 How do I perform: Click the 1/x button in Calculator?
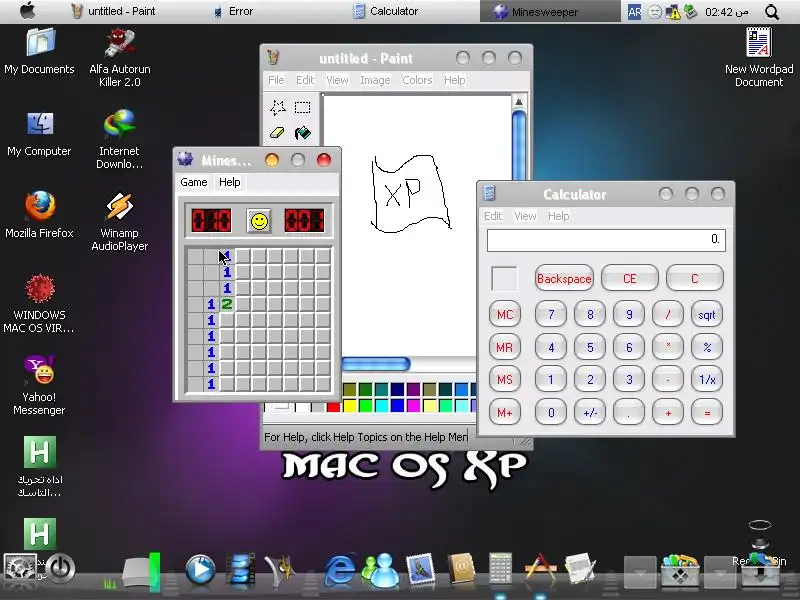[x=707, y=380]
